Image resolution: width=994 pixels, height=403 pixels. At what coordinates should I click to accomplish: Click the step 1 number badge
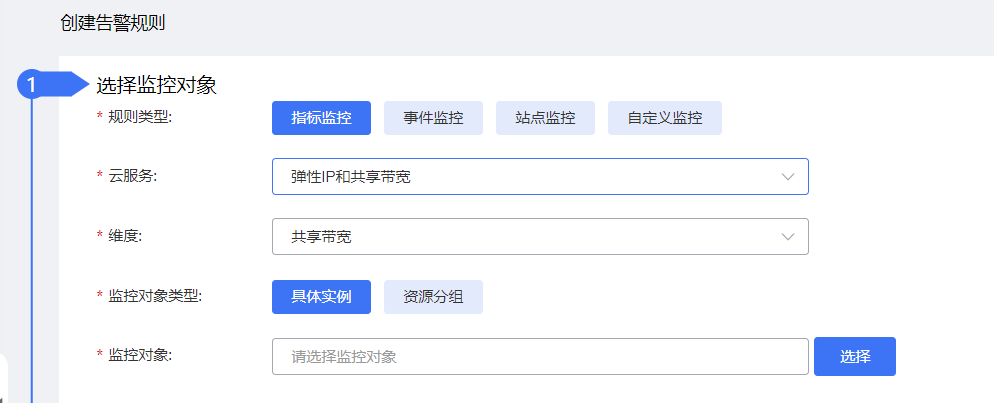32,85
